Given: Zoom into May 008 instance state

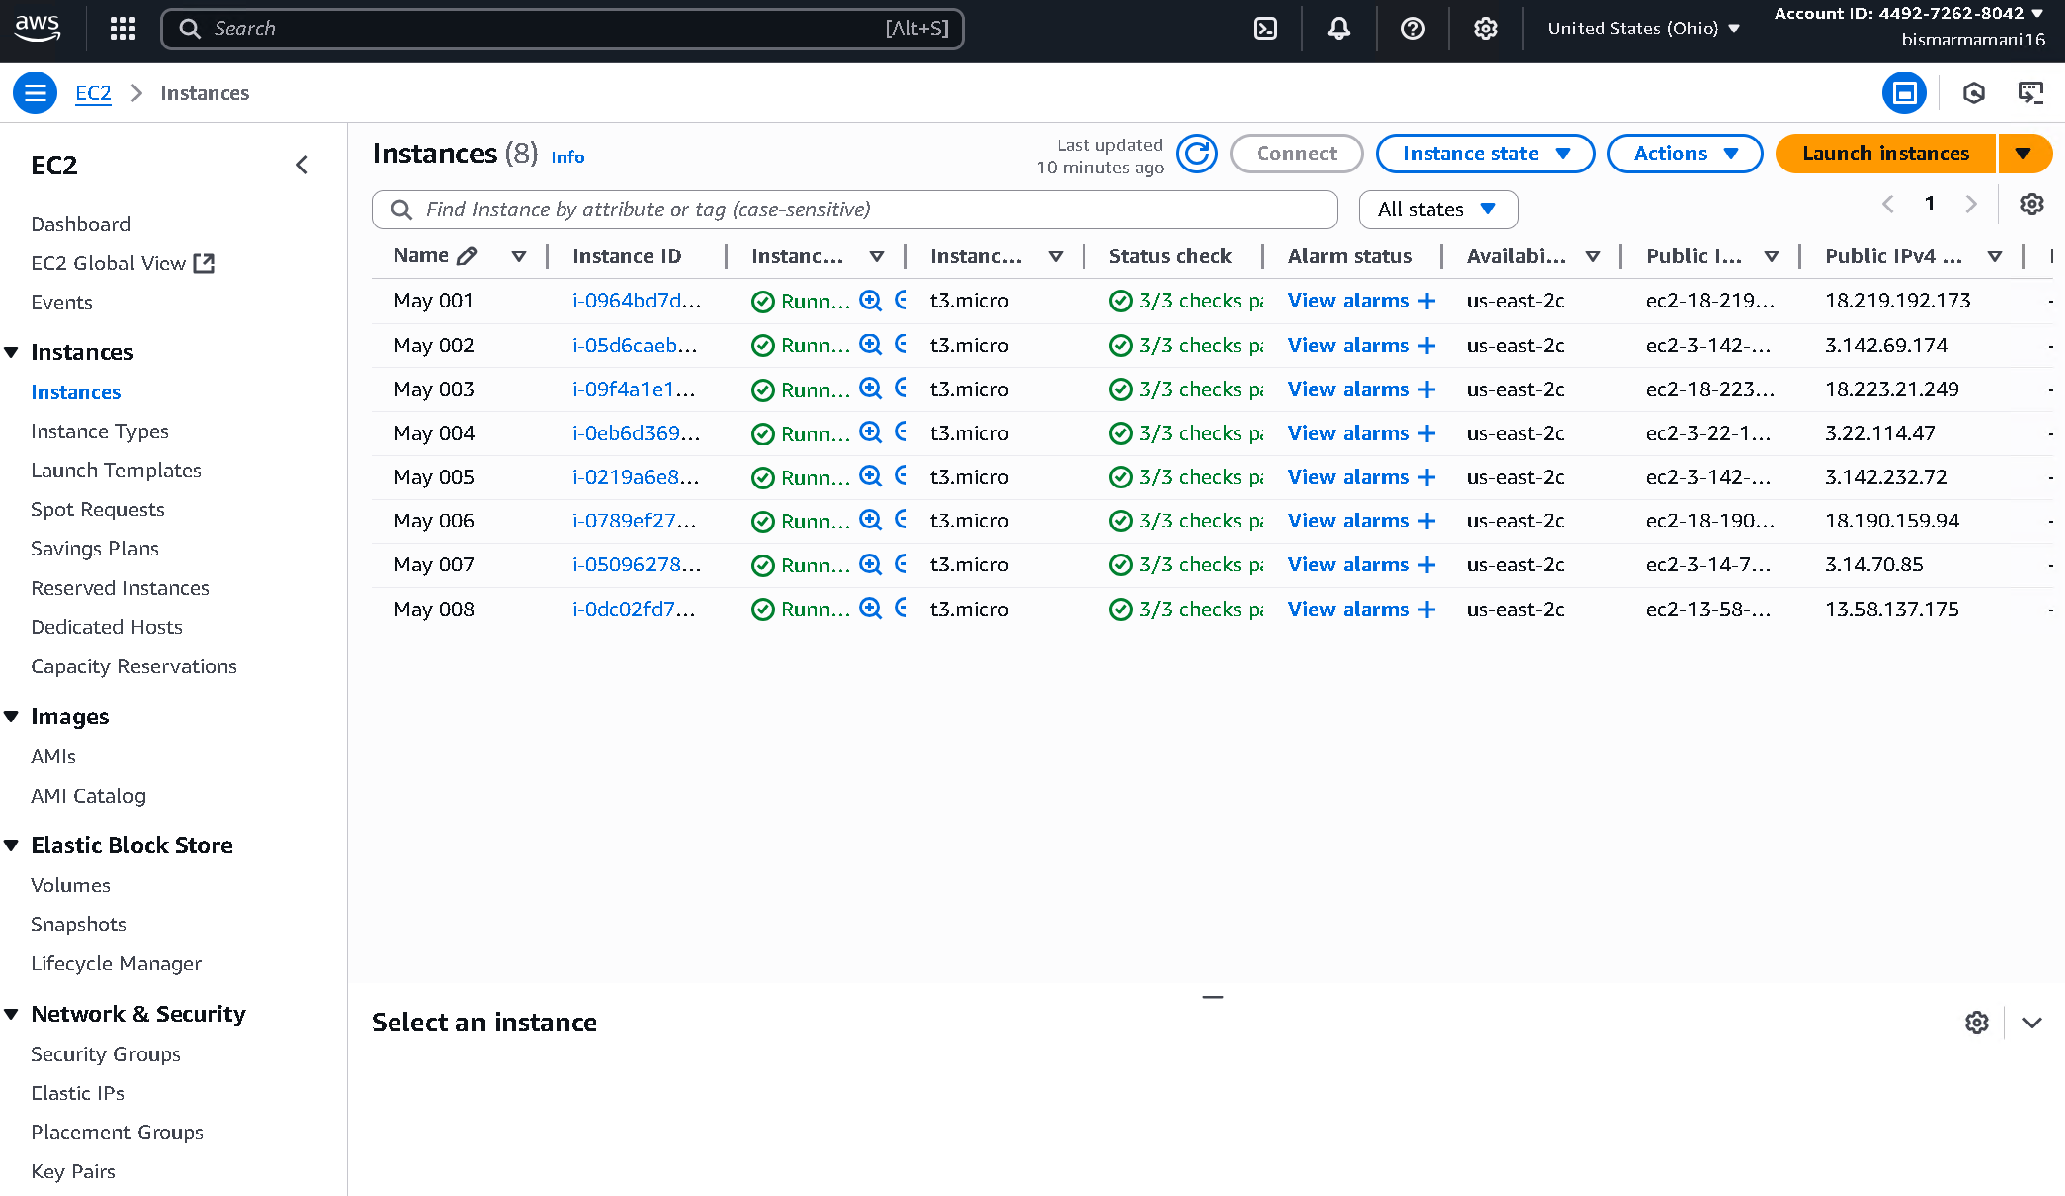Looking at the screenshot, I should click(x=871, y=608).
